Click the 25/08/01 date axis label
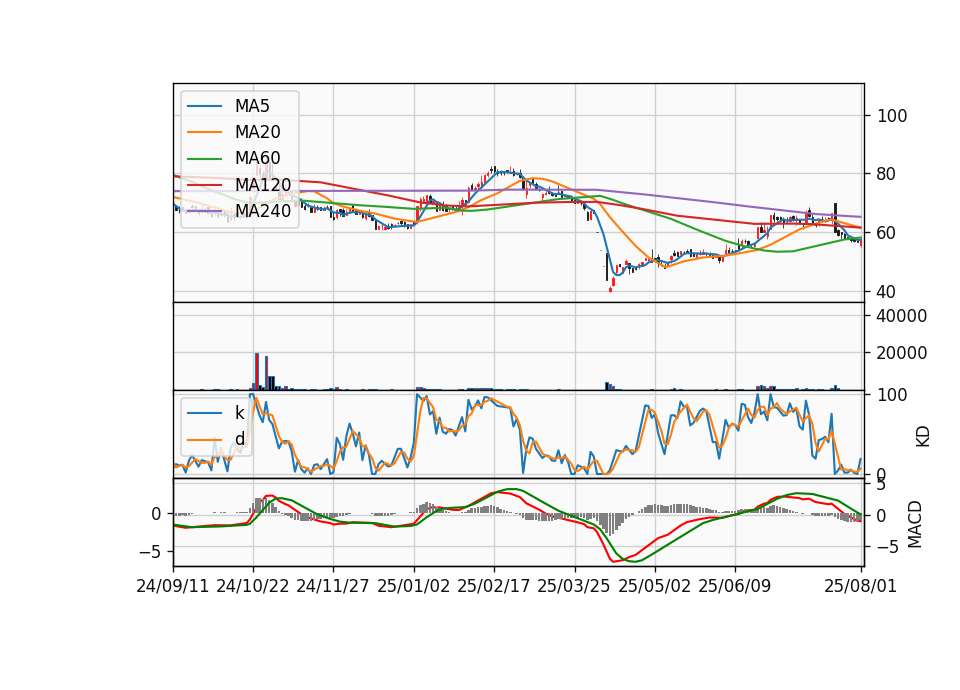Image resolution: width=960 pixels, height=690 pixels. 861,586
